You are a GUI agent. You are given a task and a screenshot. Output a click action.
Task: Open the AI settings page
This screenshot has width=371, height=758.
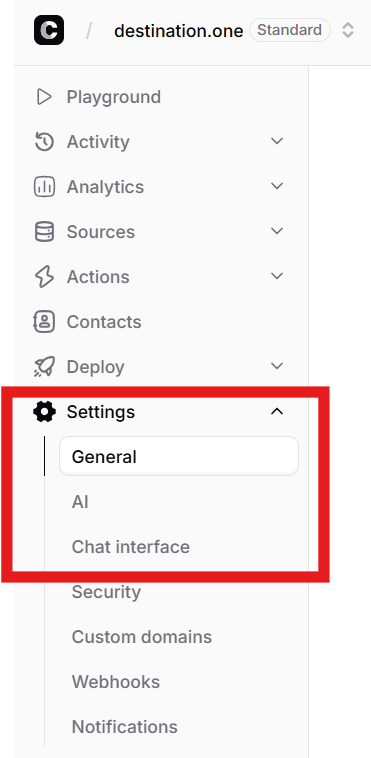point(80,502)
